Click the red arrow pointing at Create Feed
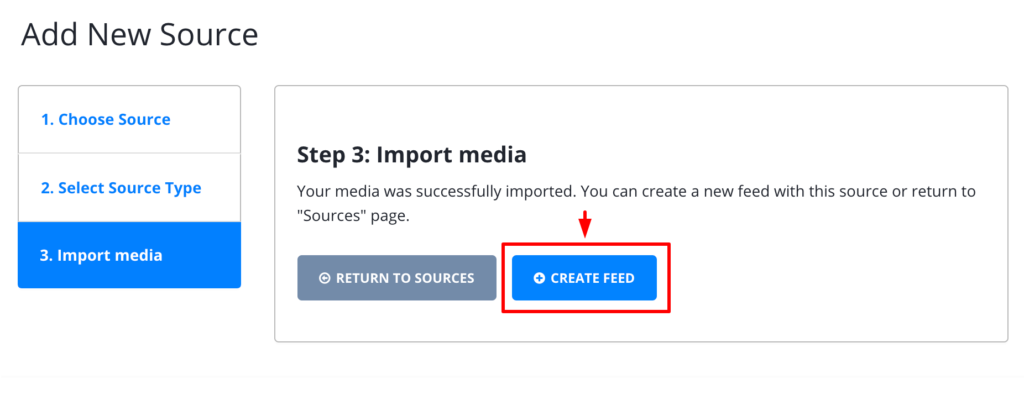Screen dimensions: 1024x401 point(585,223)
